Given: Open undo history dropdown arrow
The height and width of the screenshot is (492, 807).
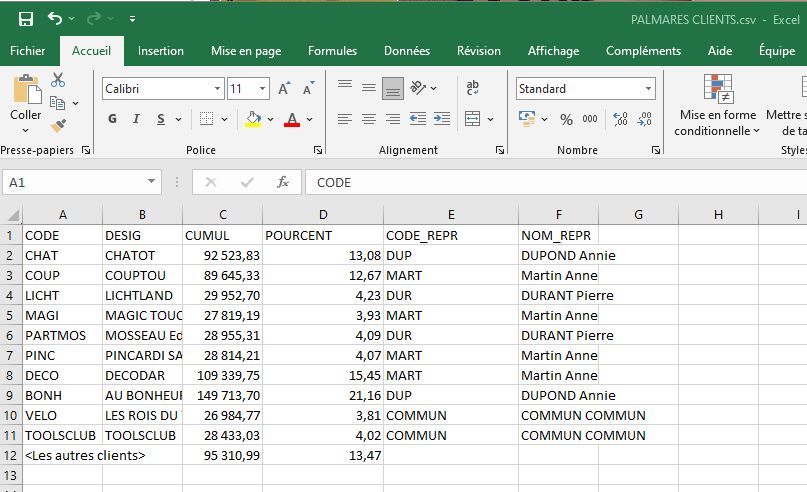Looking at the screenshot, I should (72, 19).
